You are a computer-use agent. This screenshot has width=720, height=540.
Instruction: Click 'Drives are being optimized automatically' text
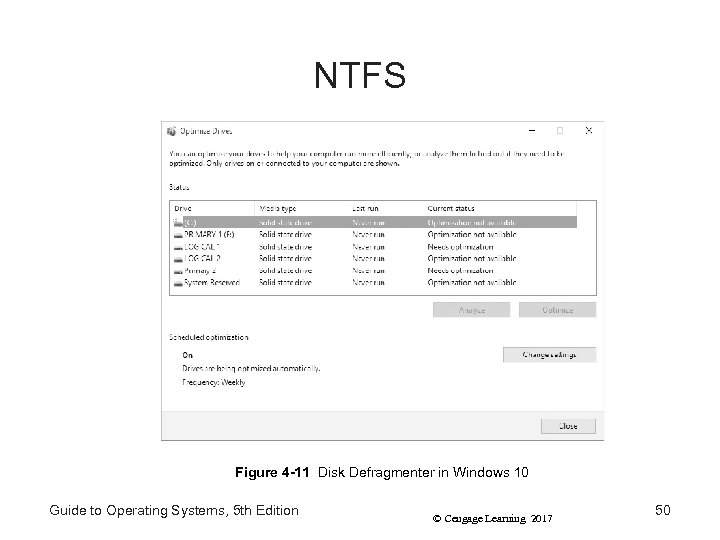[x=251, y=369]
